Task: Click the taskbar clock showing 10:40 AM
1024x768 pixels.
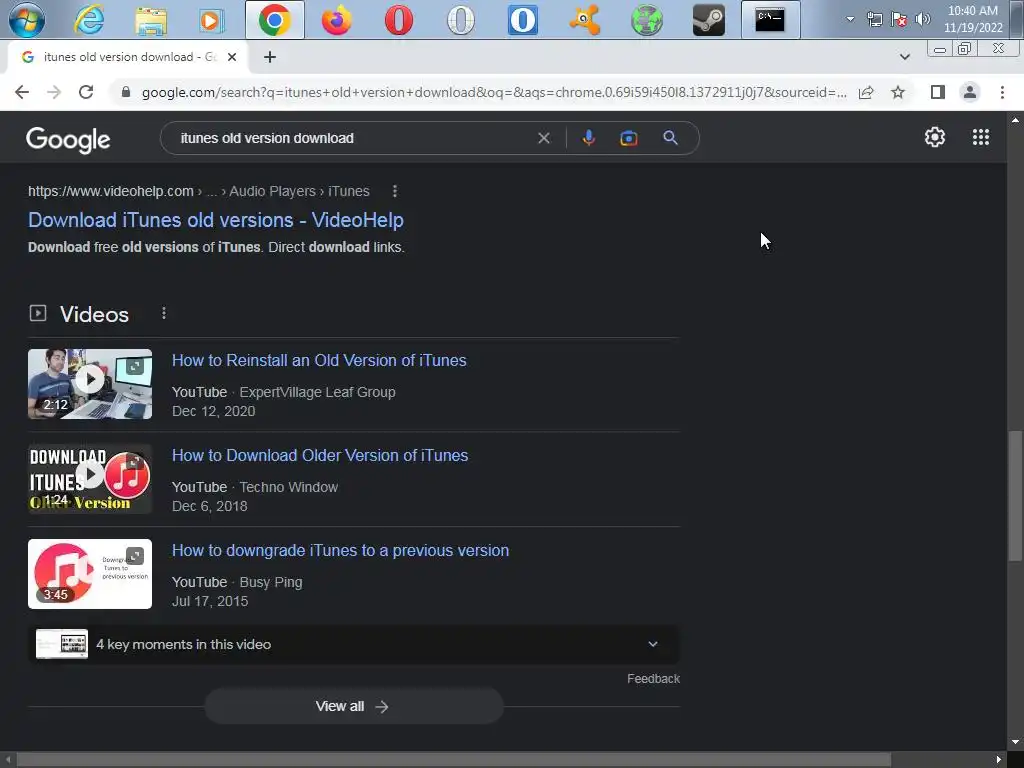Action: [x=973, y=19]
